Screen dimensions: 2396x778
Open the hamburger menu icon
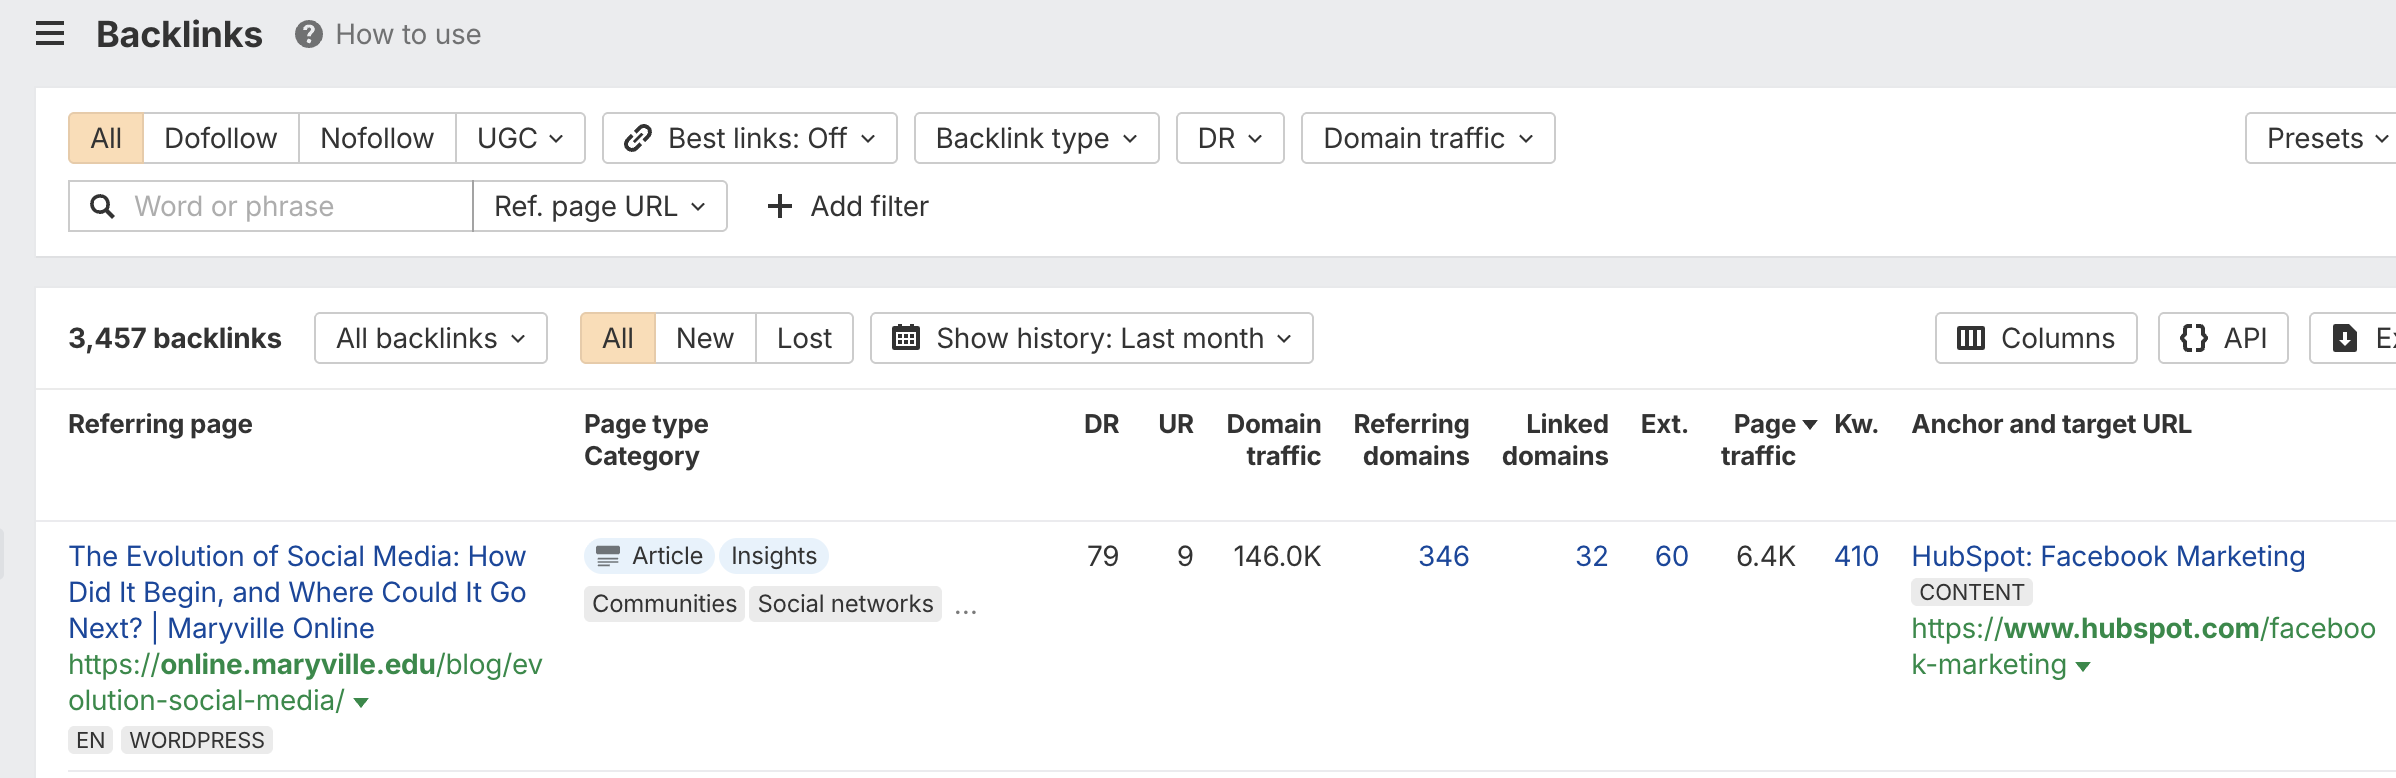50,34
